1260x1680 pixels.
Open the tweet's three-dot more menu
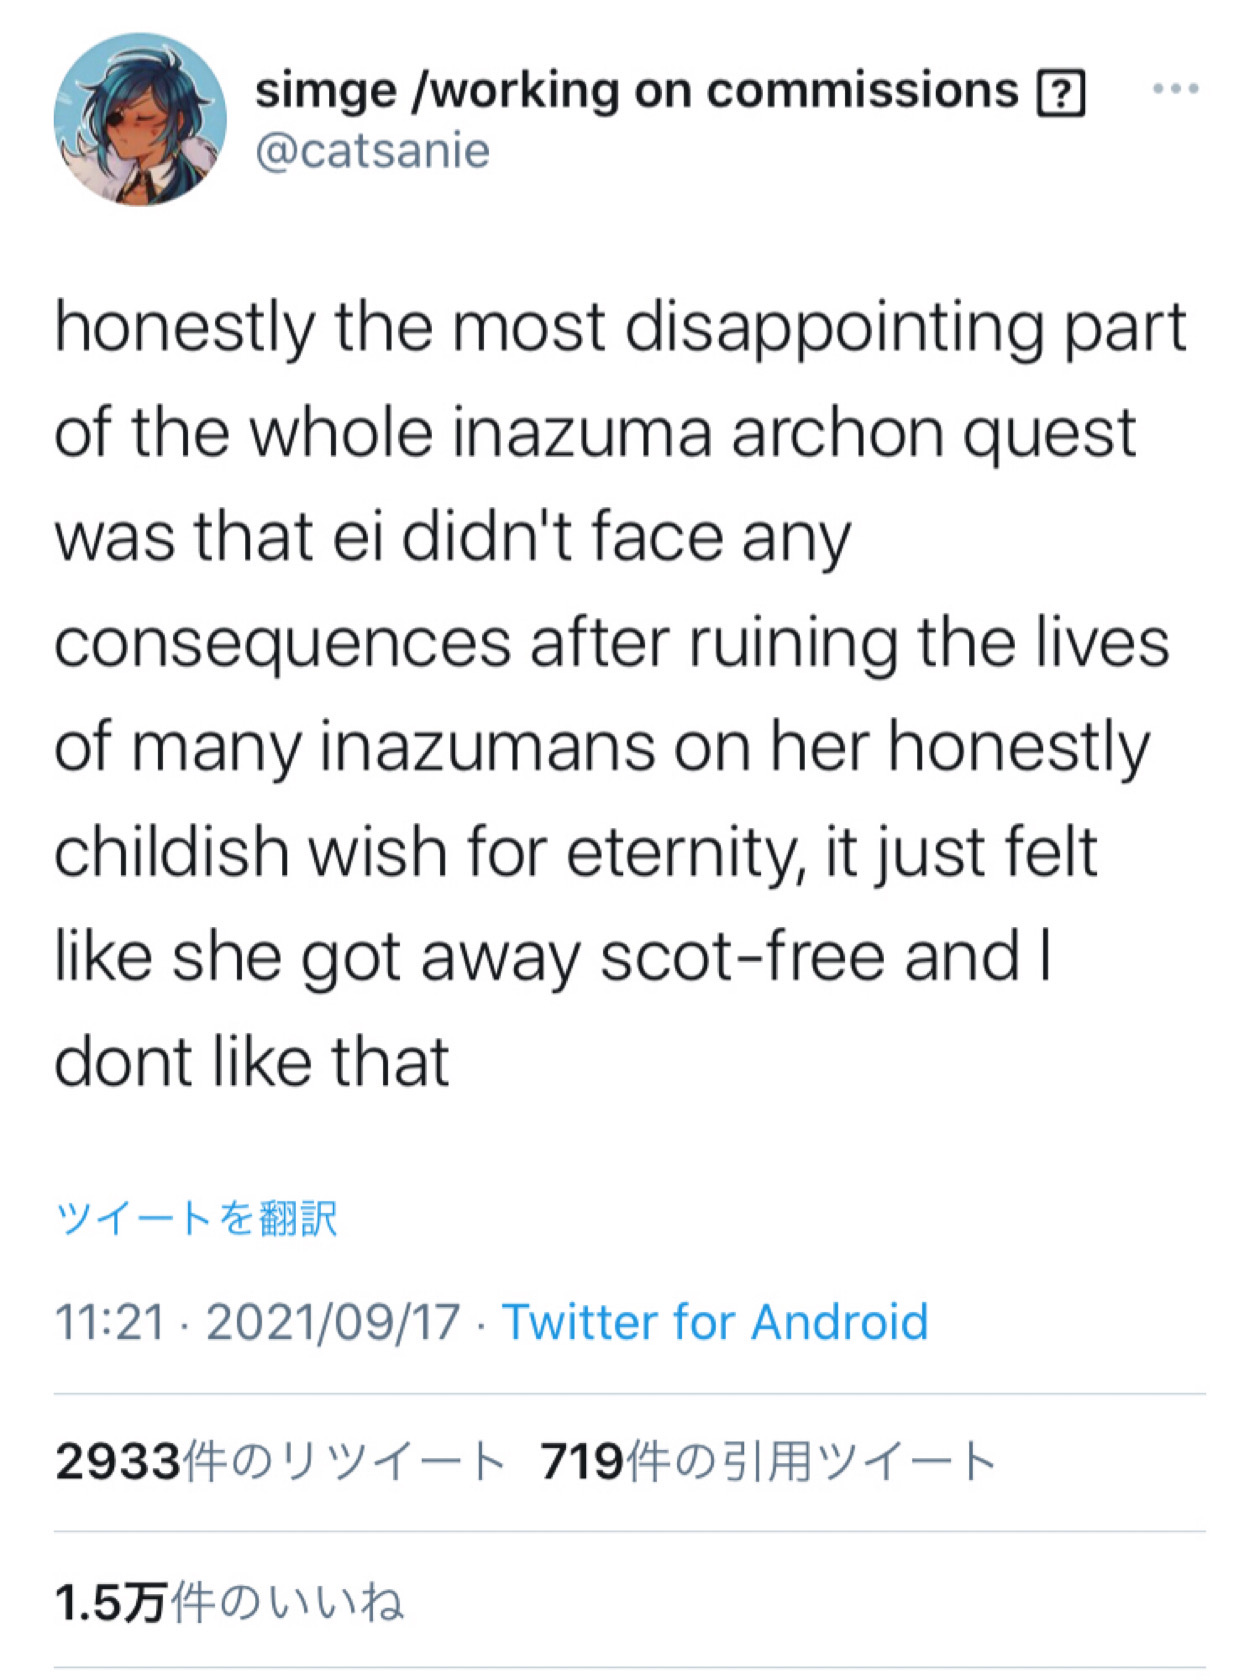[1175, 89]
